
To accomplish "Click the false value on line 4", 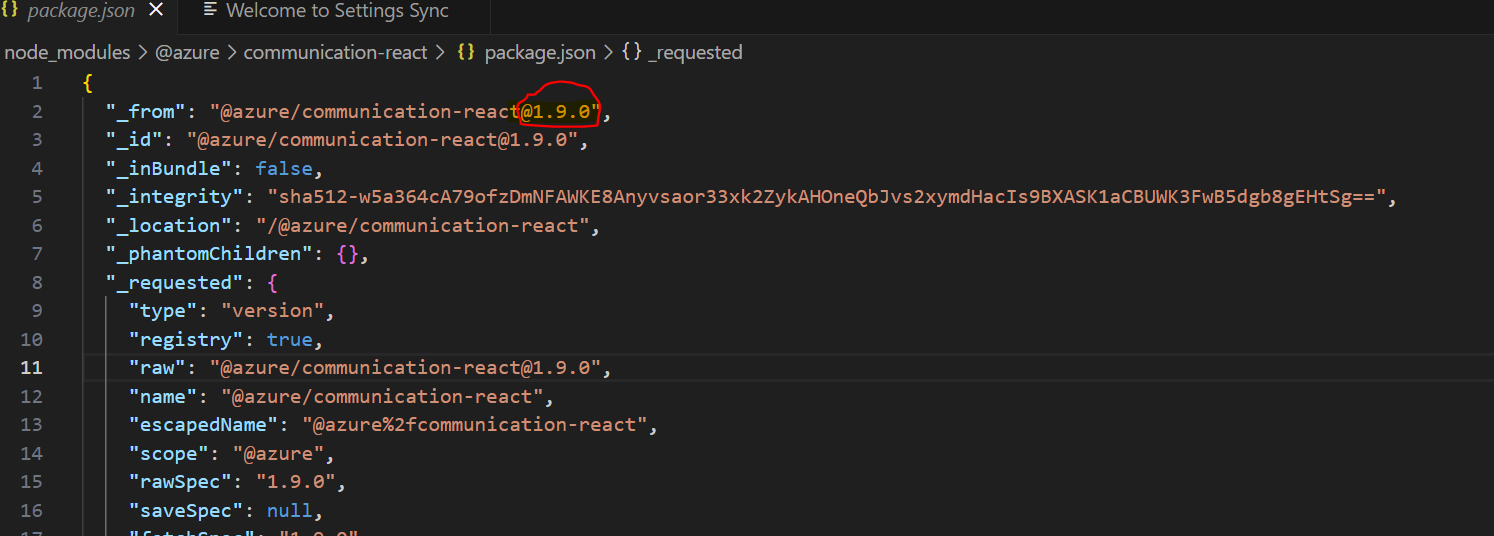I will click(x=283, y=168).
